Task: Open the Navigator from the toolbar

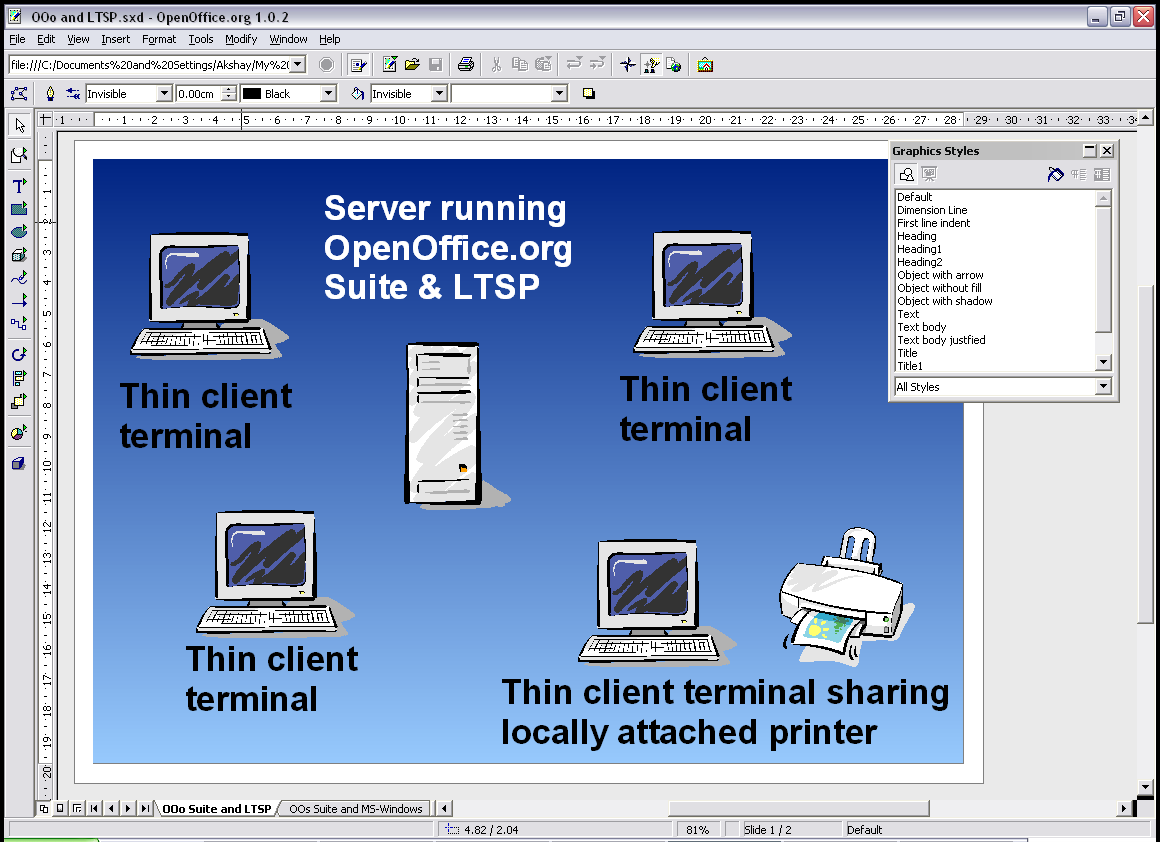Action: coord(627,65)
